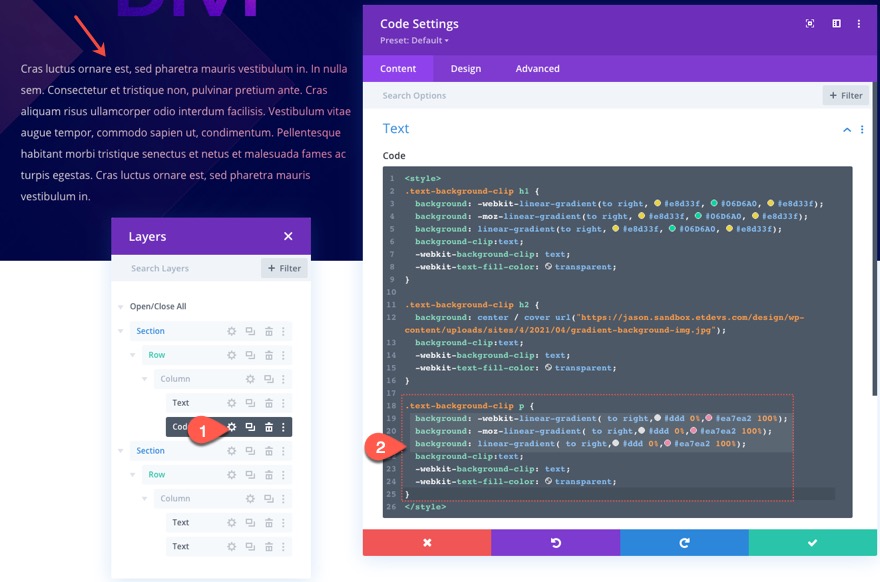Viewport: 880px width, 582px height.
Task: Open settings gear of the top Section layer
Action: click(231, 331)
